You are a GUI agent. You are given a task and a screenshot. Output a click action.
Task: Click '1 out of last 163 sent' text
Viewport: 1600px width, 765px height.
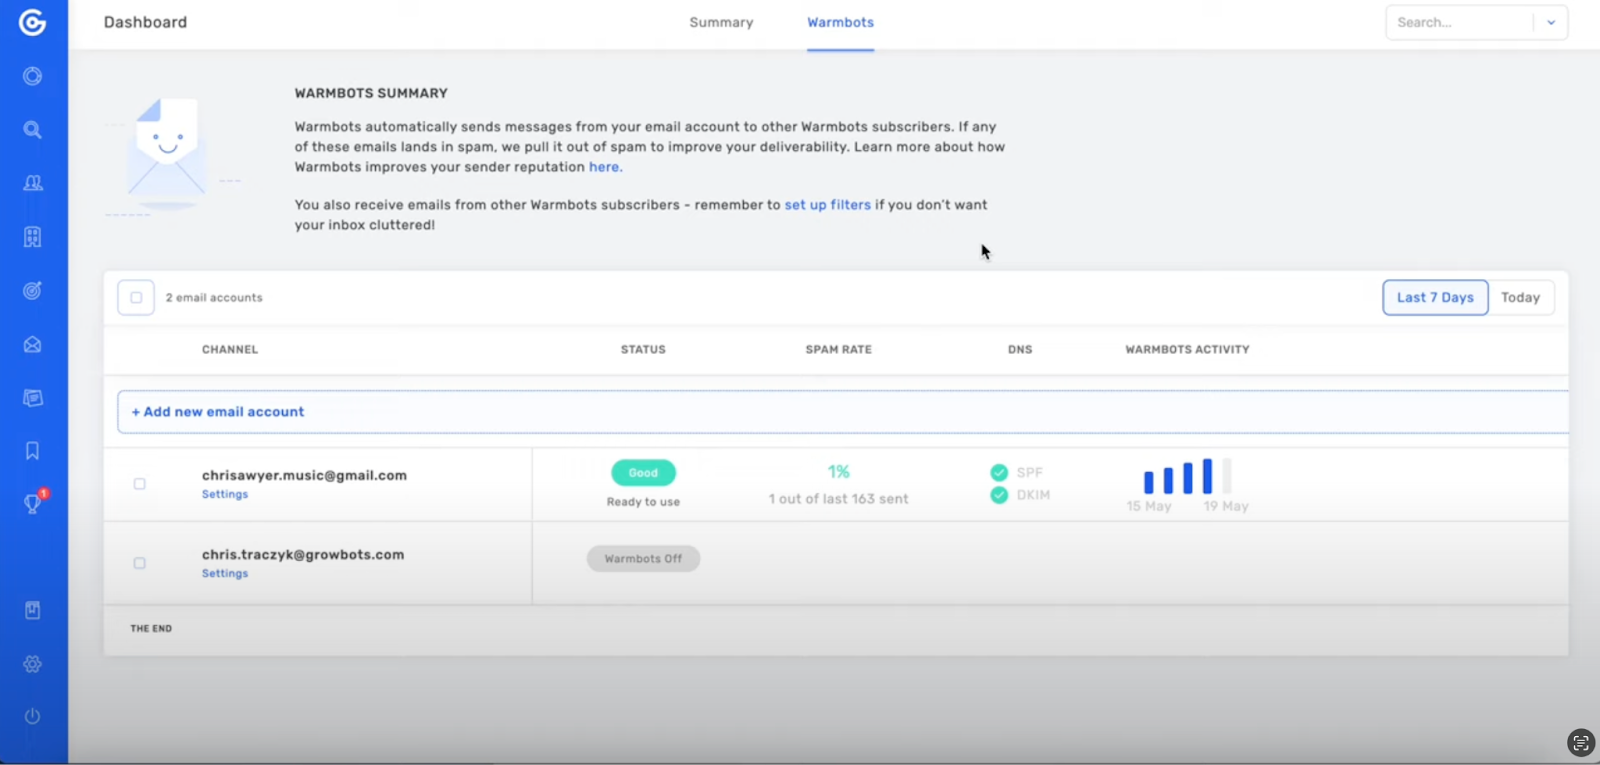838,499
